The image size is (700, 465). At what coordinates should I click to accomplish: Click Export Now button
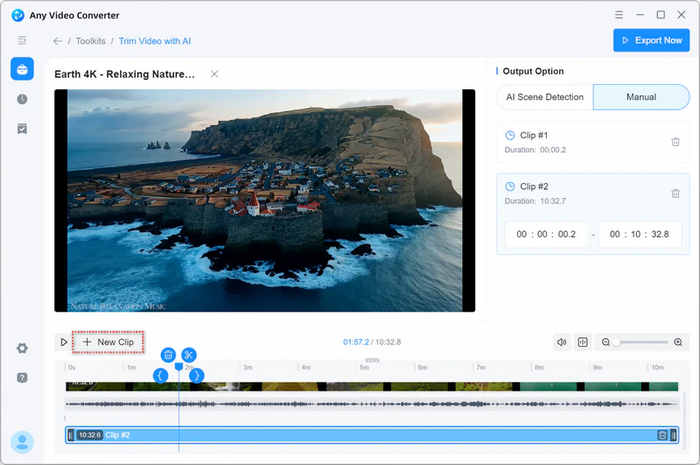(x=651, y=40)
